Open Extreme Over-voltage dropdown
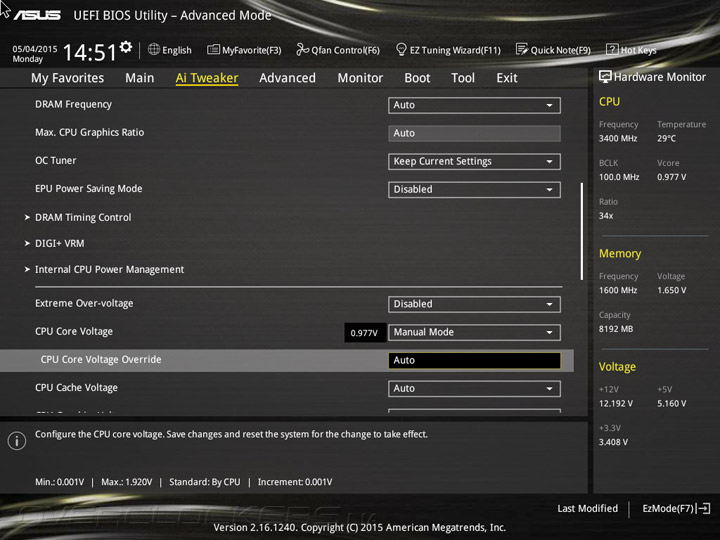This screenshot has width=720, height=540. coord(474,304)
